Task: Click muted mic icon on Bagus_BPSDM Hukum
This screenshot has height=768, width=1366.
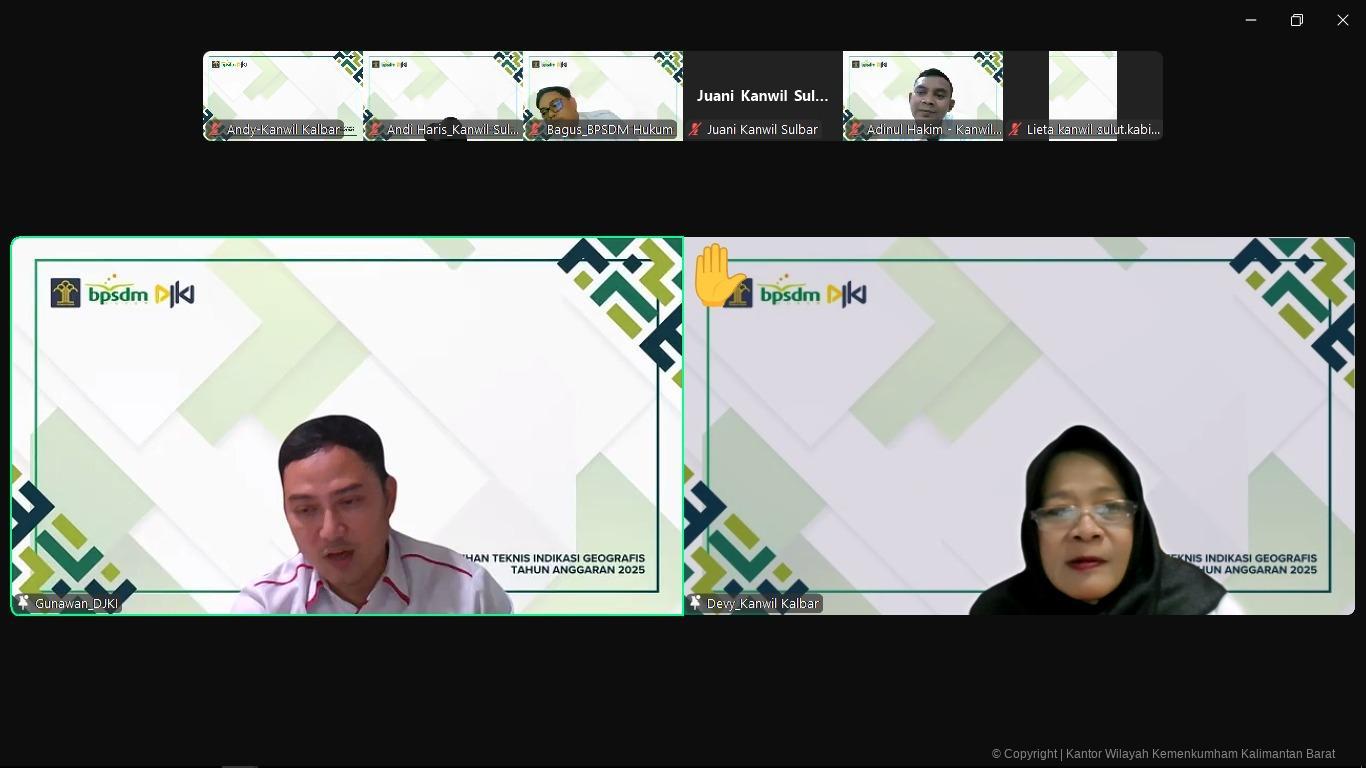Action: [x=535, y=130]
